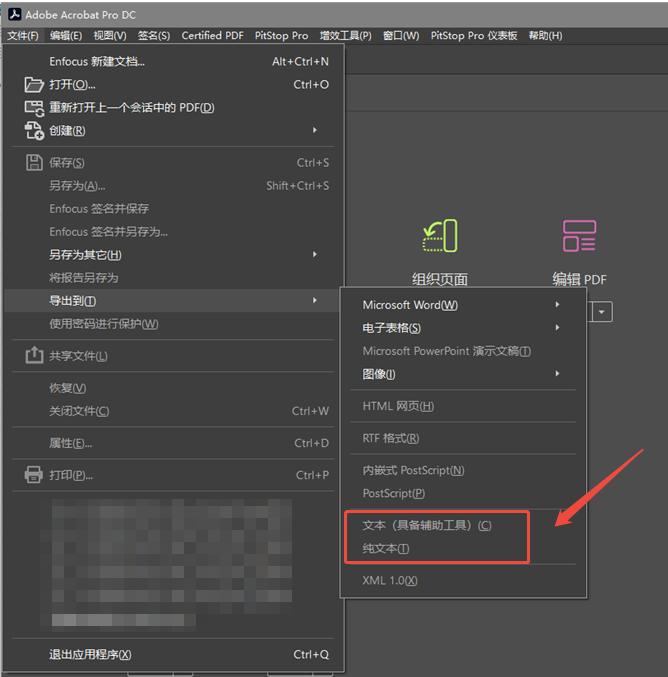Select Microsoft Word(W) export option

[463, 305]
